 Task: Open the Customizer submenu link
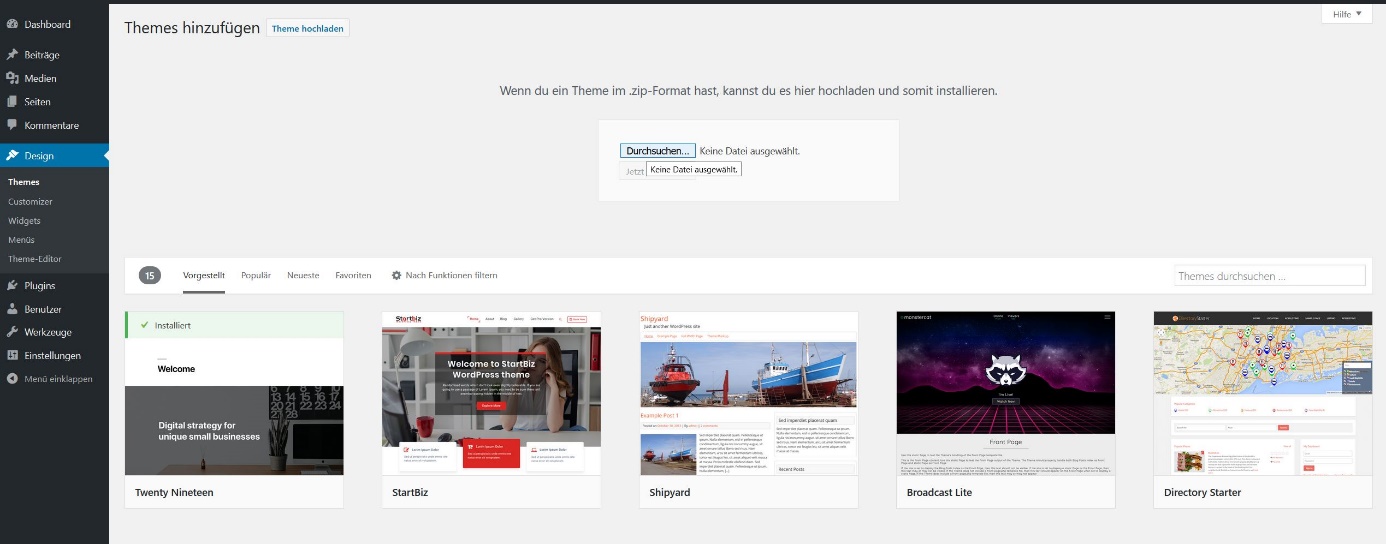pyautogui.click(x=30, y=201)
